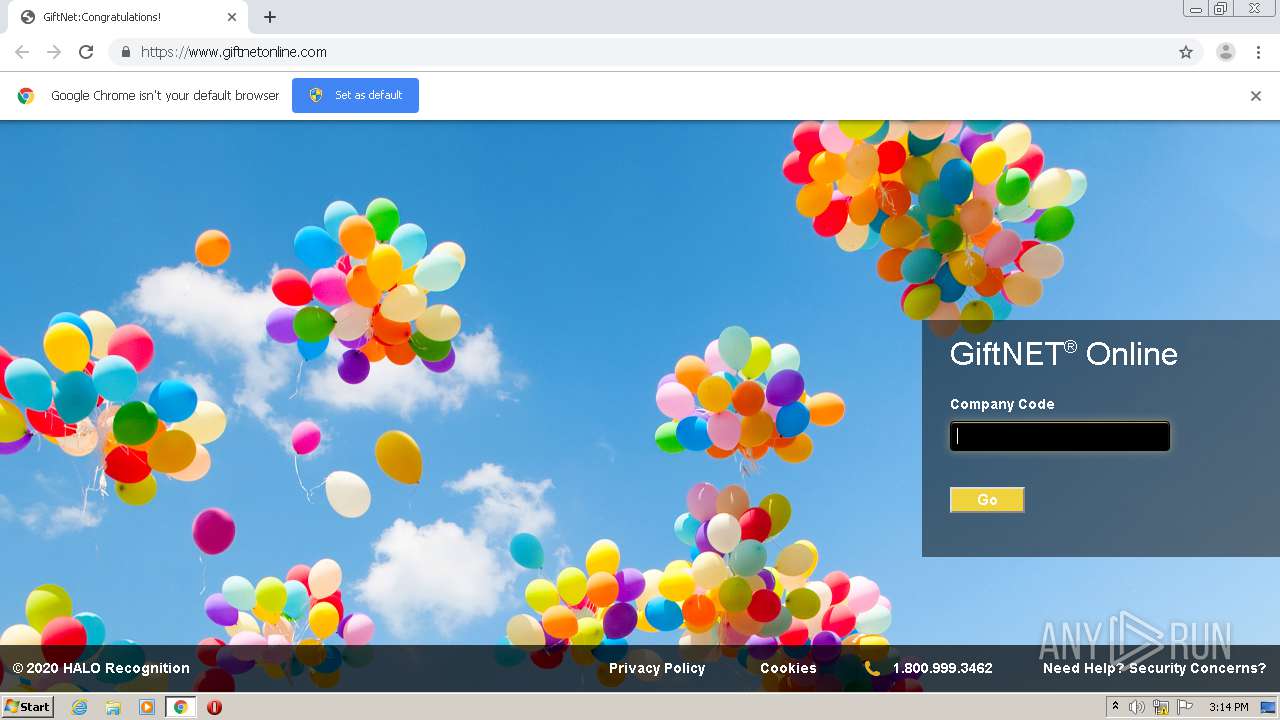Minimize the Chrome window
1280x720 pixels.
point(1195,9)
